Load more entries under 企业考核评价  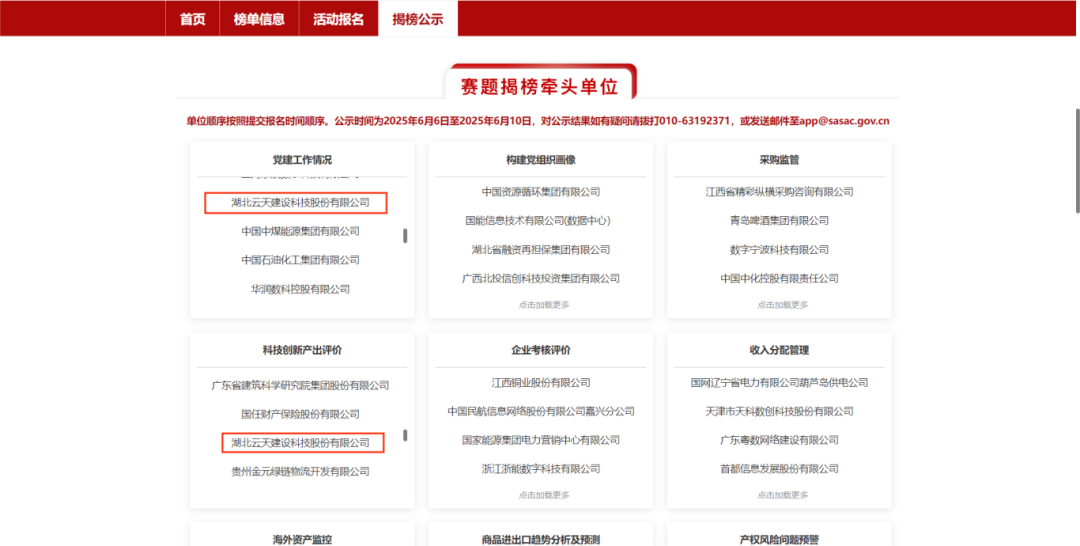click(x=544, y=495)
